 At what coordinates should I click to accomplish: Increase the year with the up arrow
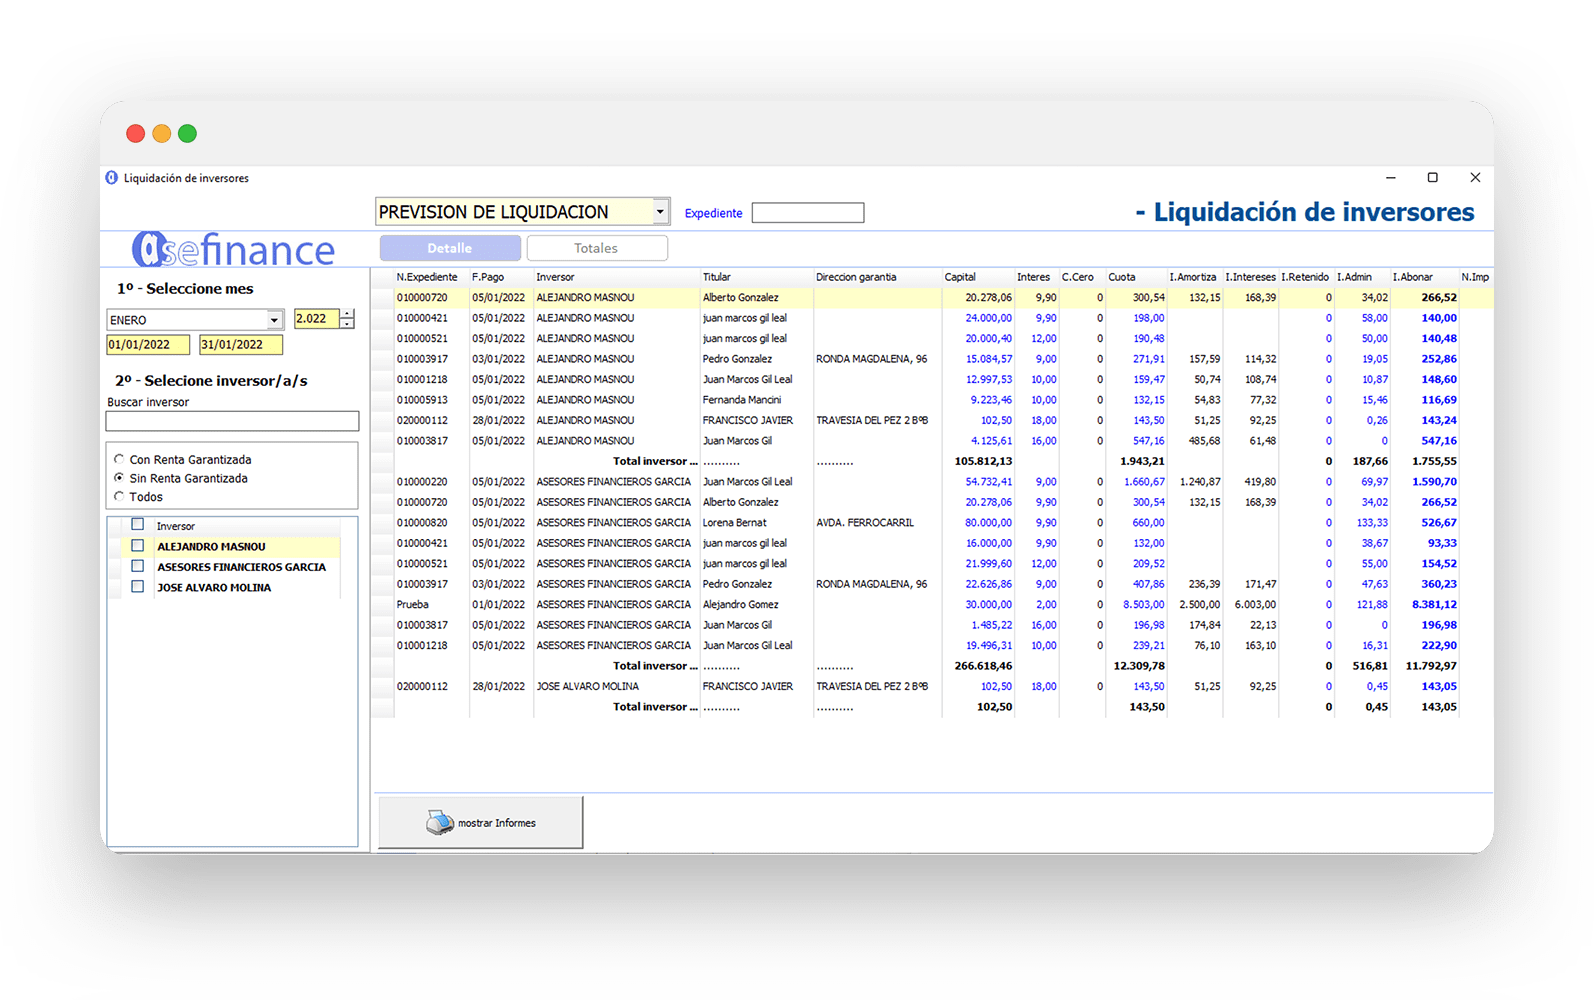pyautogui.click(x=347, y=314)
